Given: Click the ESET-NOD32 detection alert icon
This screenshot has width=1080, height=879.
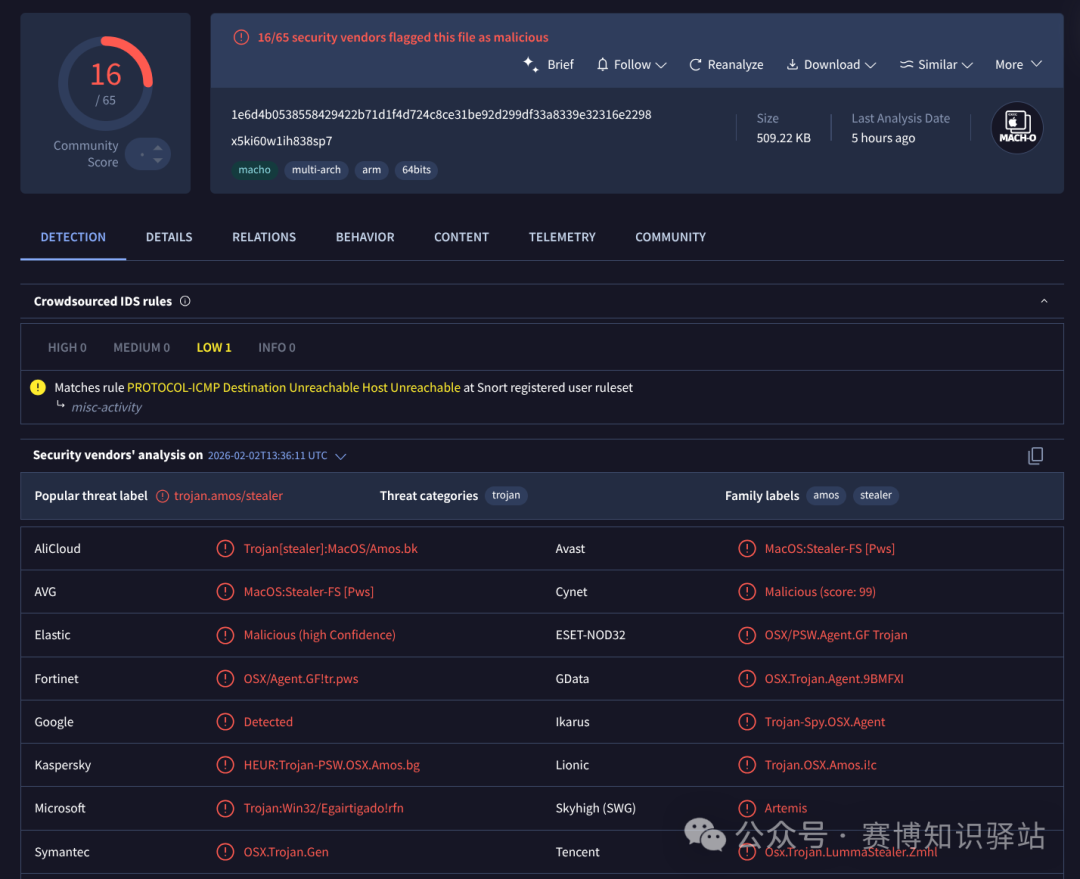Looking at the screenshot, I should pyautogui.click(x=747, y=635).
